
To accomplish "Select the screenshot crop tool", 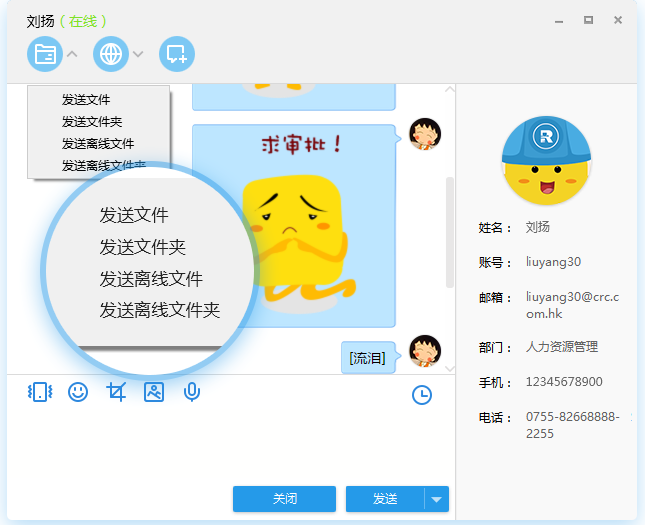I will click(x=116, y=392).
